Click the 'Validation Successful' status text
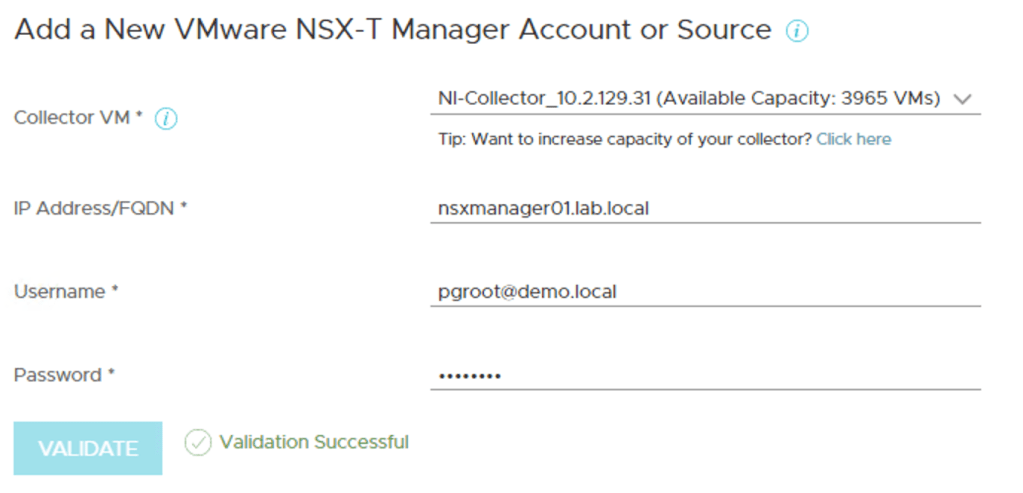This screenshot has width=1023, height=493. (x=314, y=442)
